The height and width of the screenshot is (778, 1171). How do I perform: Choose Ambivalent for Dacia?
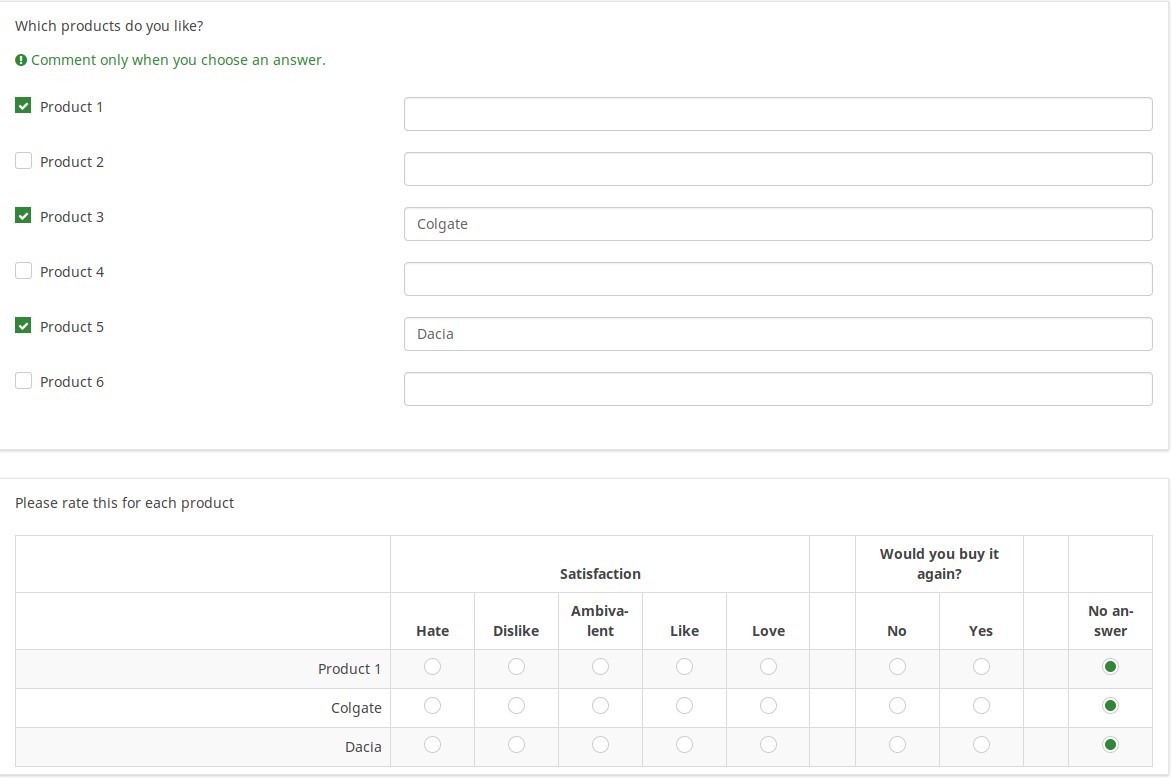coord(600,745)
